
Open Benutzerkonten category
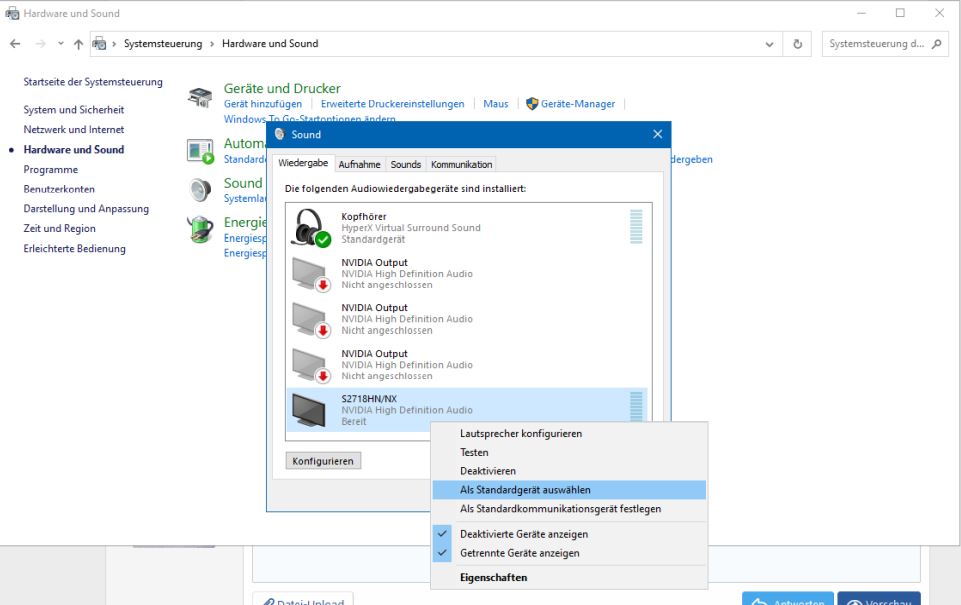point(59,189)
